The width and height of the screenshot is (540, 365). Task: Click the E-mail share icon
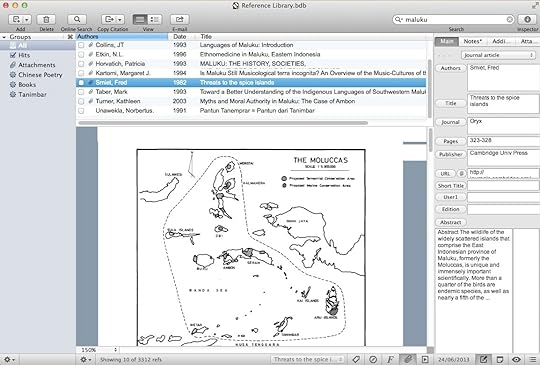[180, 20]
